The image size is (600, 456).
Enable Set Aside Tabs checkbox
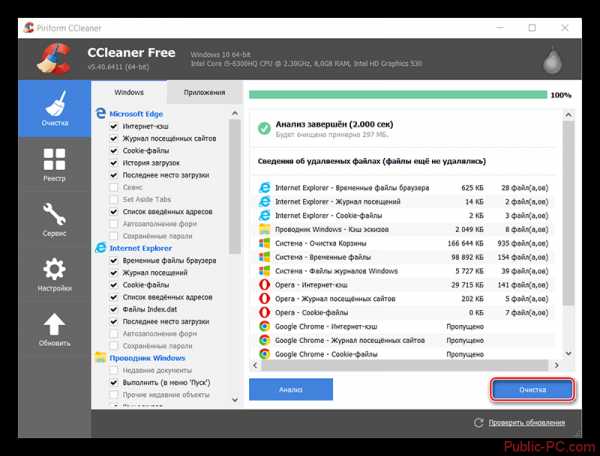pos(114,199)
